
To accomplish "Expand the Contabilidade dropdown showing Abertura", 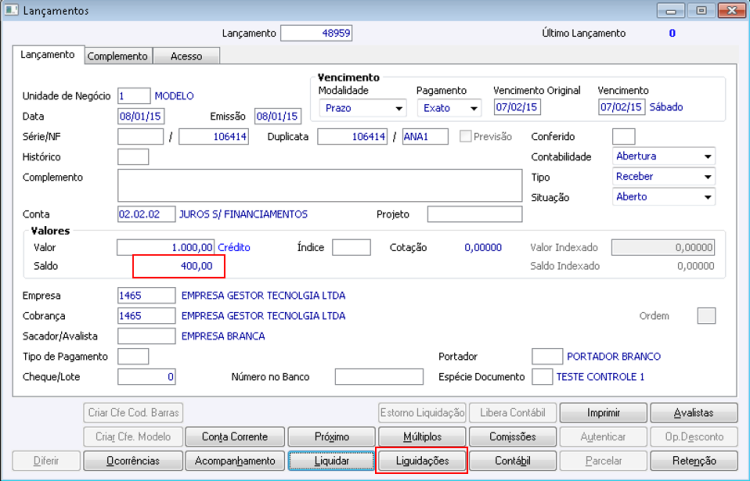I will [x=663, y=156].
